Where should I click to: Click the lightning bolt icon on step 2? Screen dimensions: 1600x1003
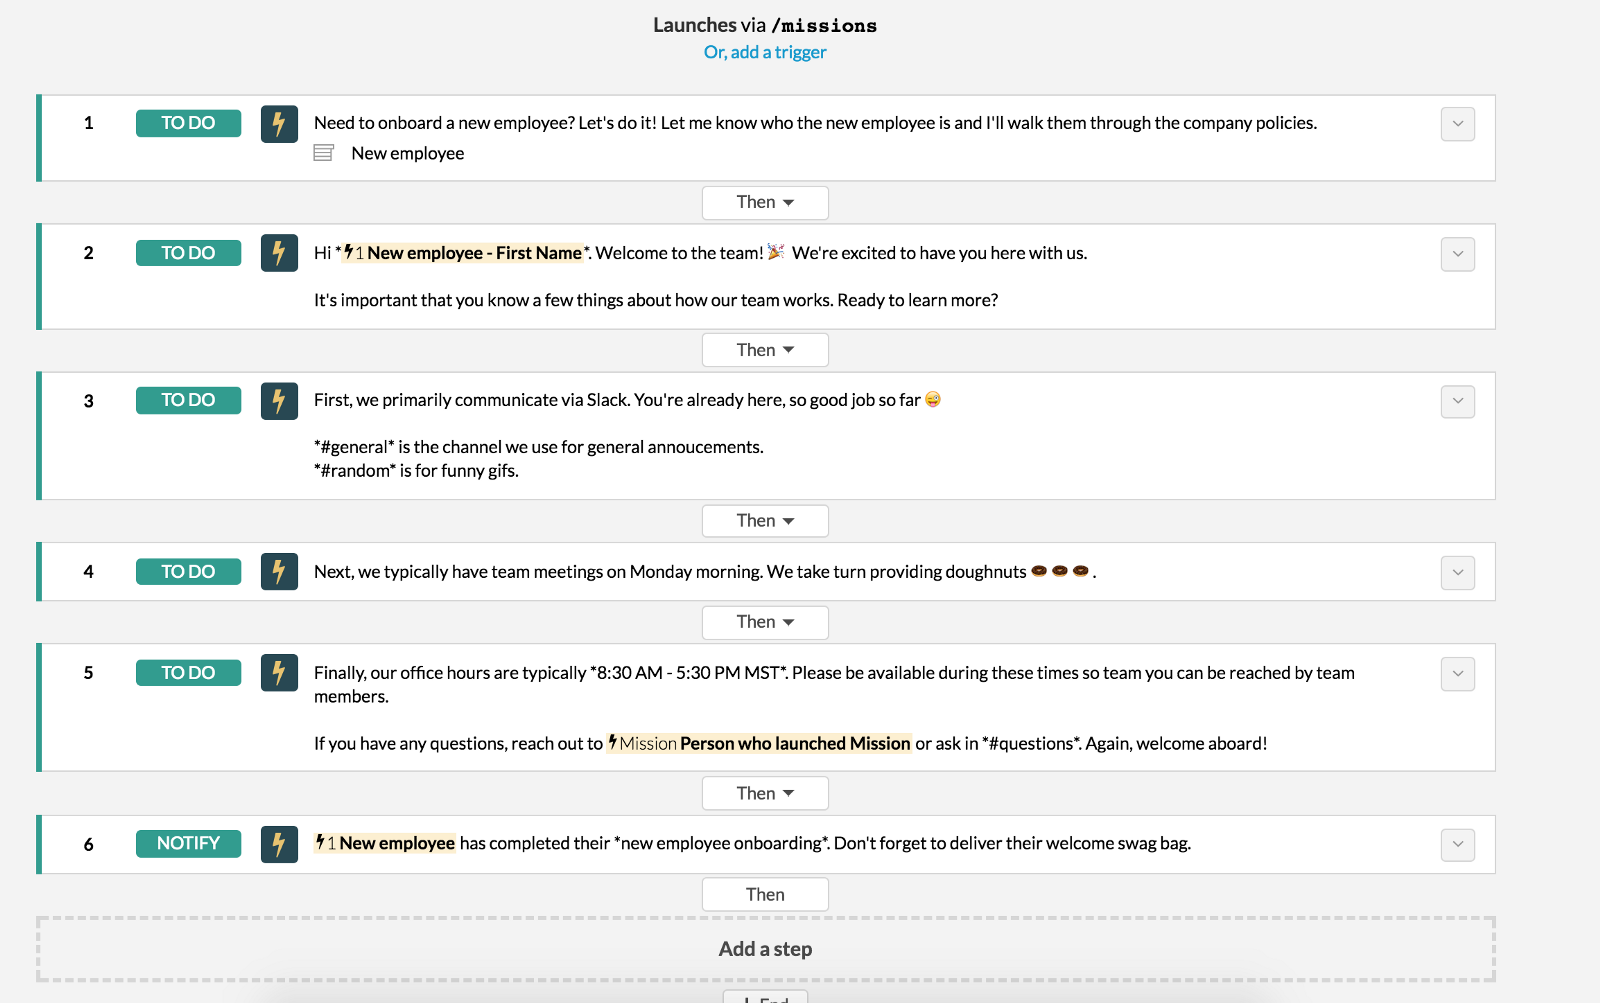click(279, 253)
